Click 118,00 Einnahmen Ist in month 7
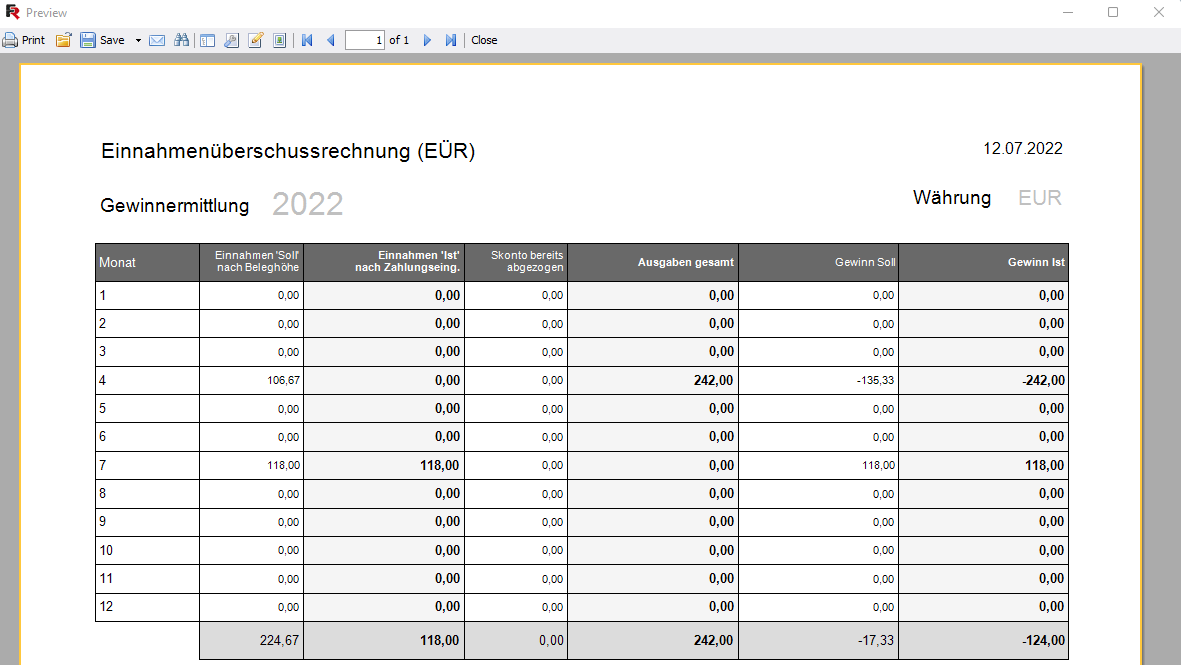The height and width of the screenshot is (665, 1181). pos(439,465)
